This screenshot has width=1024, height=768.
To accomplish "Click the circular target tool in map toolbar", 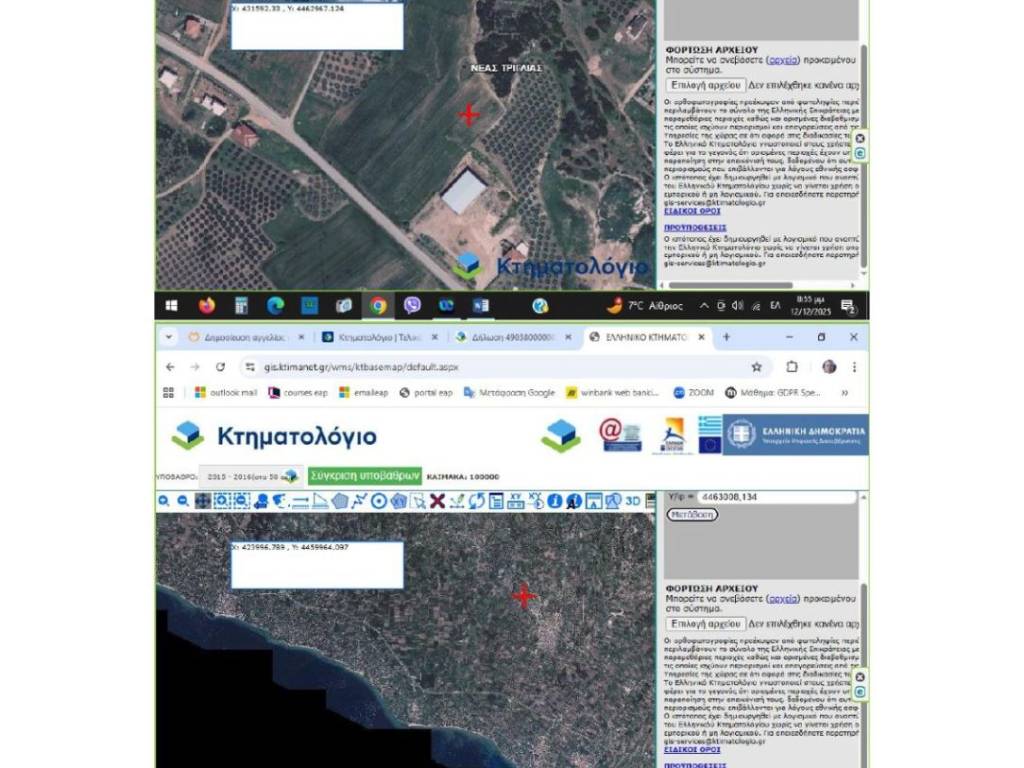I will point(379,501).
